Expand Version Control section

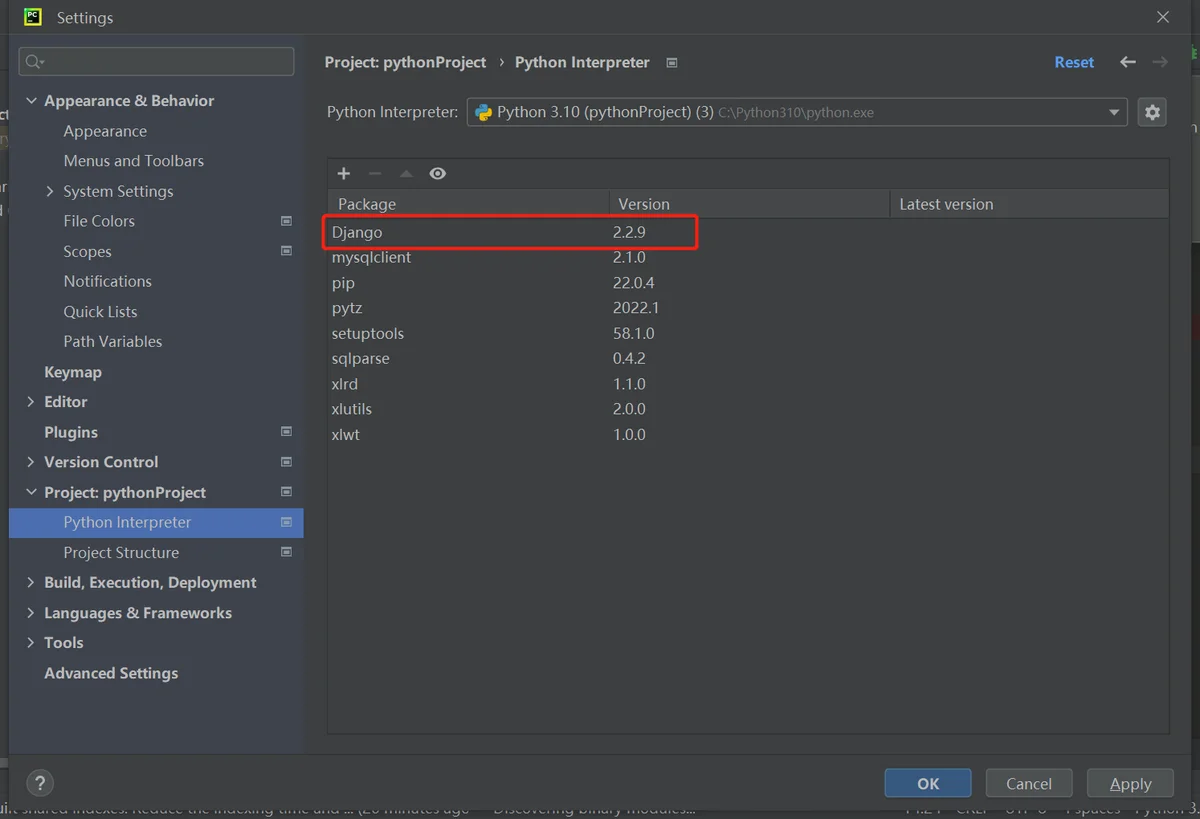[31, 462]
